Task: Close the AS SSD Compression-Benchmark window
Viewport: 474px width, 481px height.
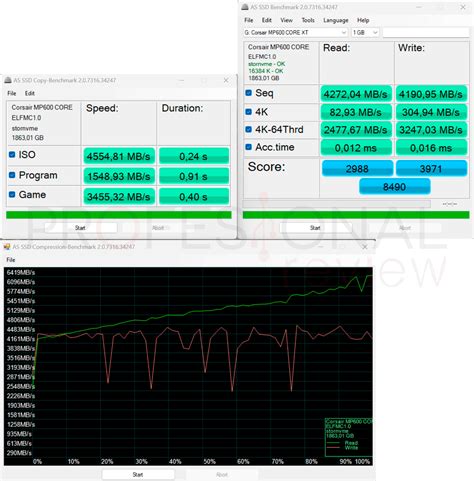Action: (x=365, y=247)
